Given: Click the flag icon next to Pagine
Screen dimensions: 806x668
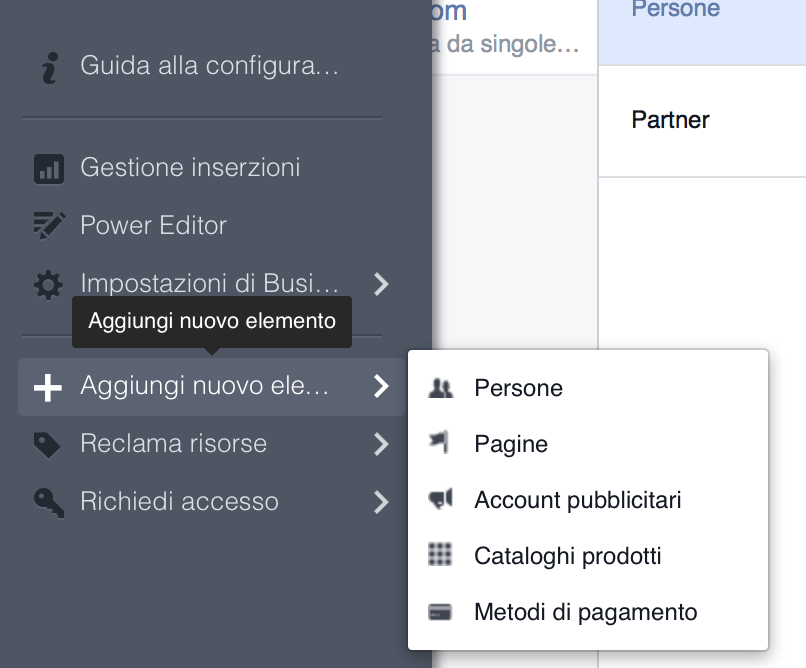Looking at the screenshot, I should [440, 443].
